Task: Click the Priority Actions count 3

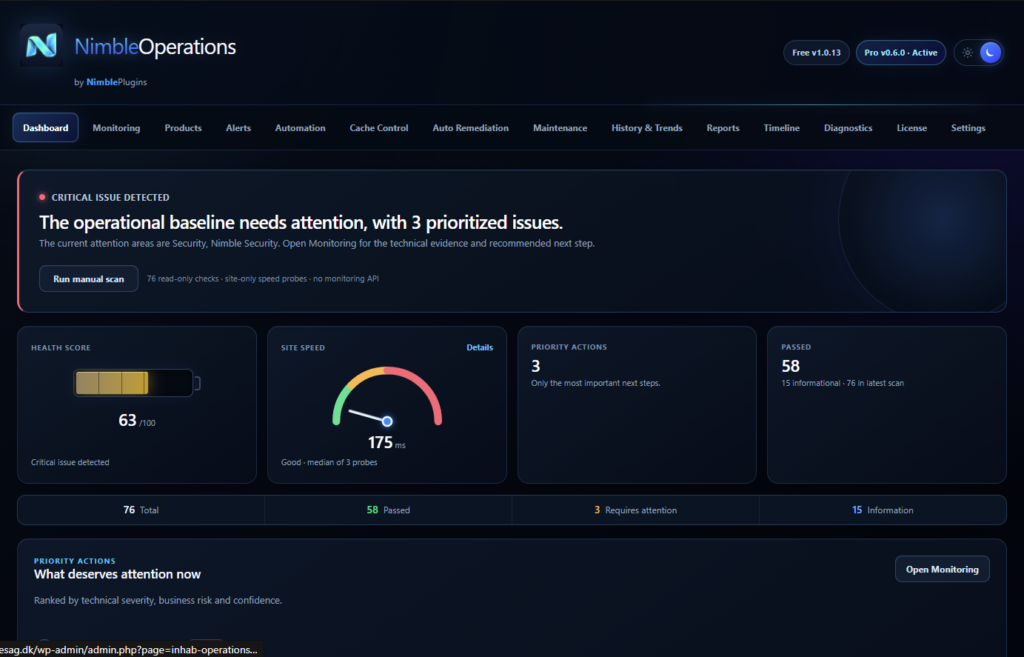Action: (536, 366)
